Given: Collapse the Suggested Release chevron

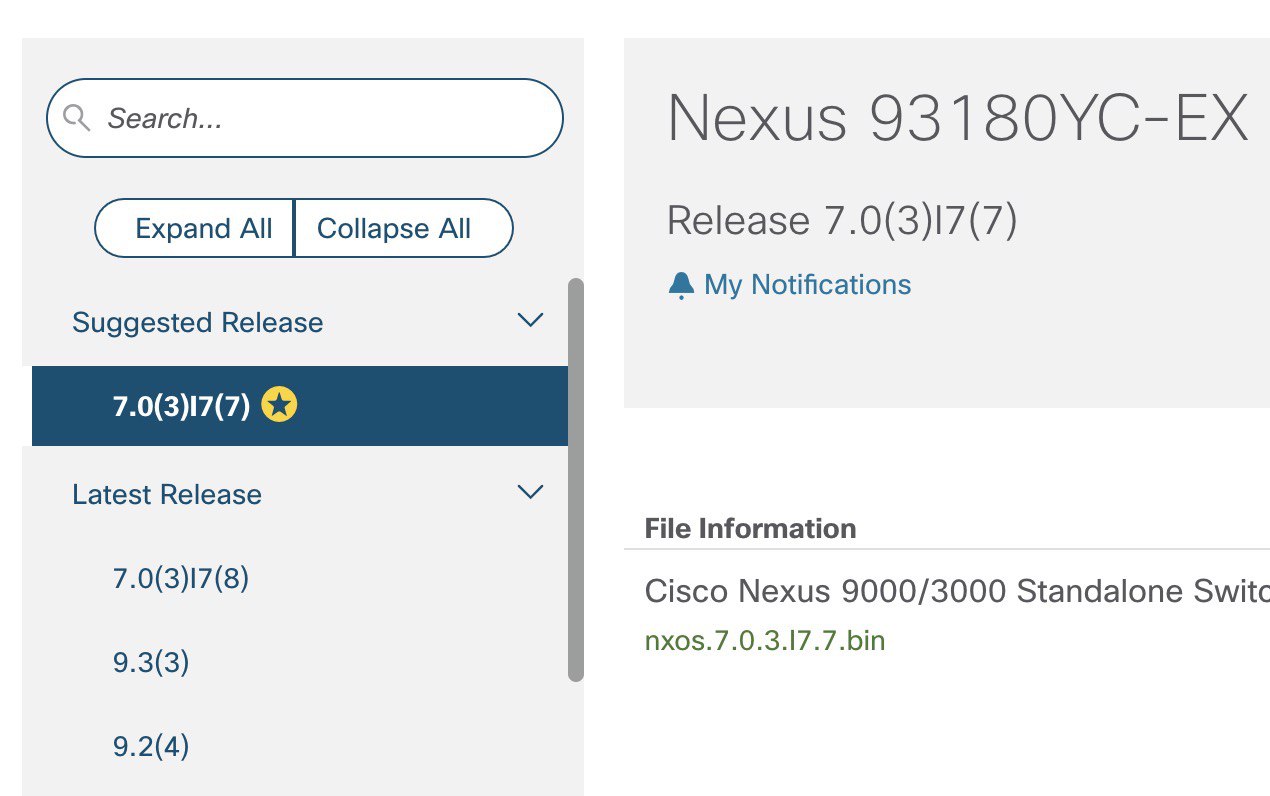Looking at the screenshot, I should 530,320.
